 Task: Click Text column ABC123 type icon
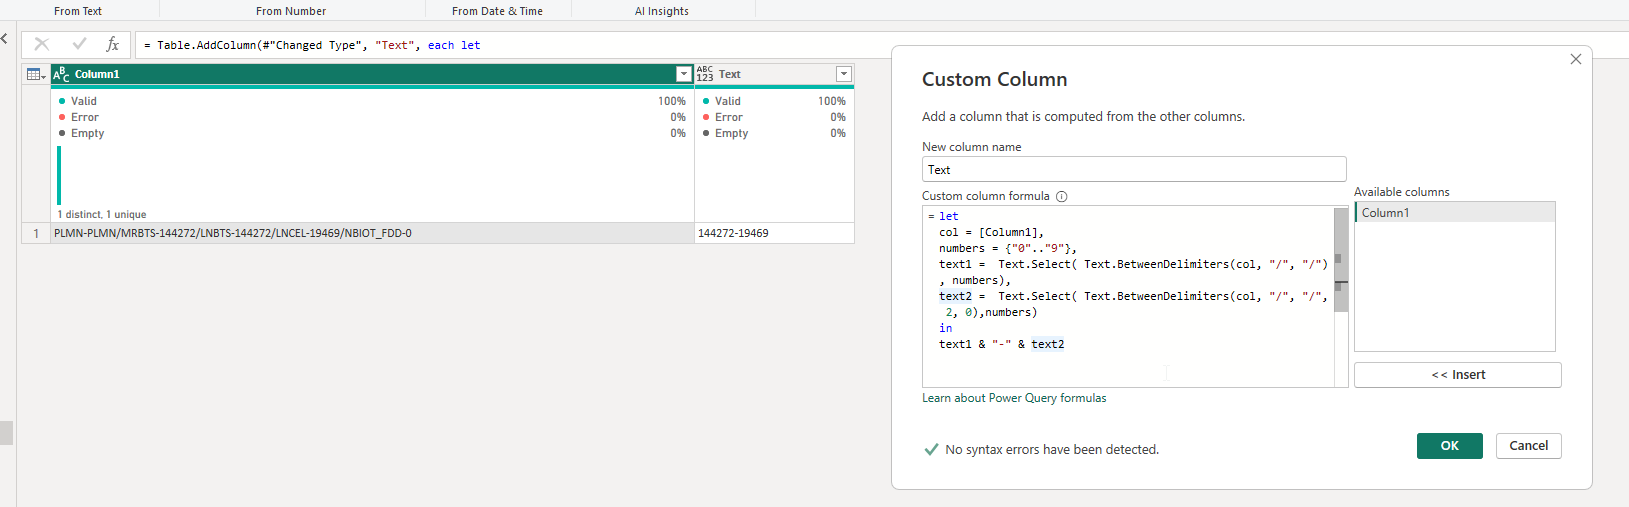pos(705,74)
